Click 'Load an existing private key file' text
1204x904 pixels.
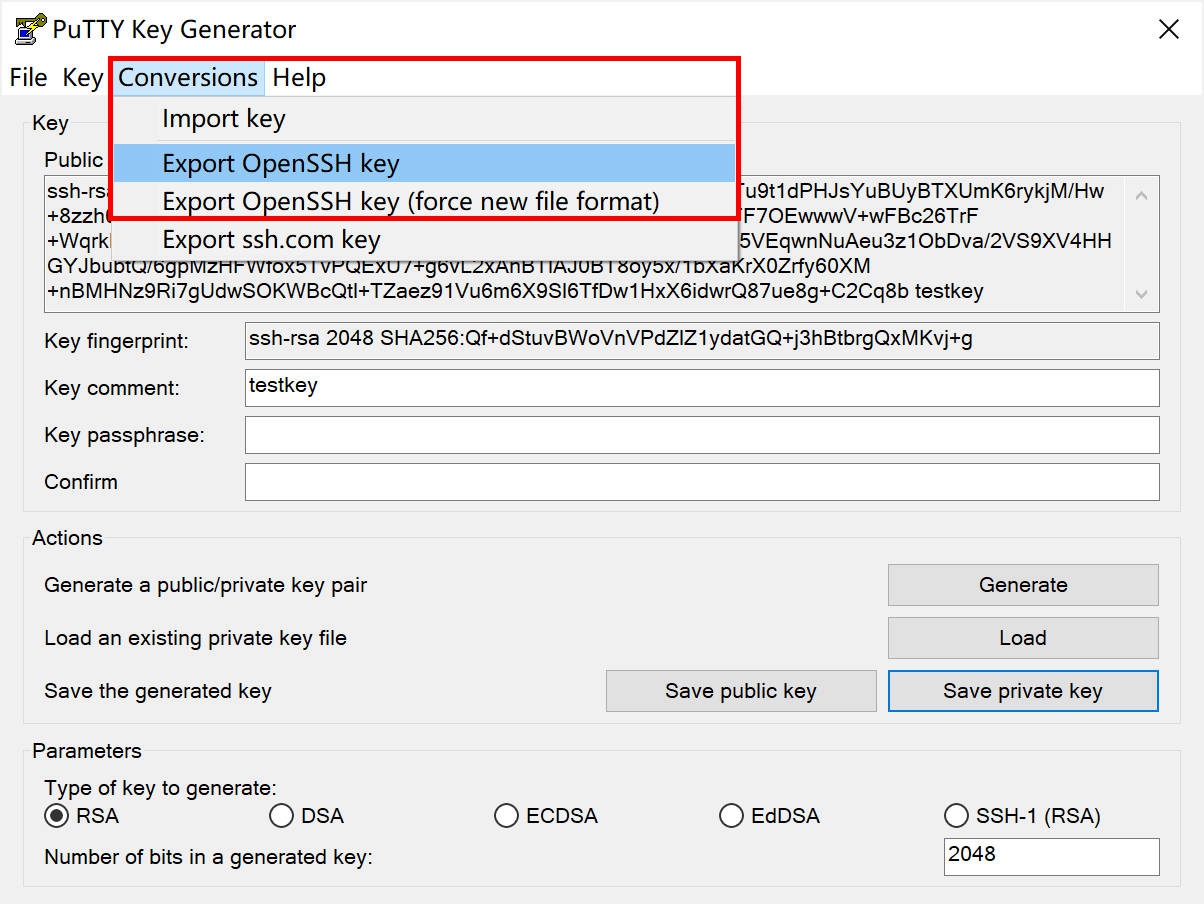(196, 638)
